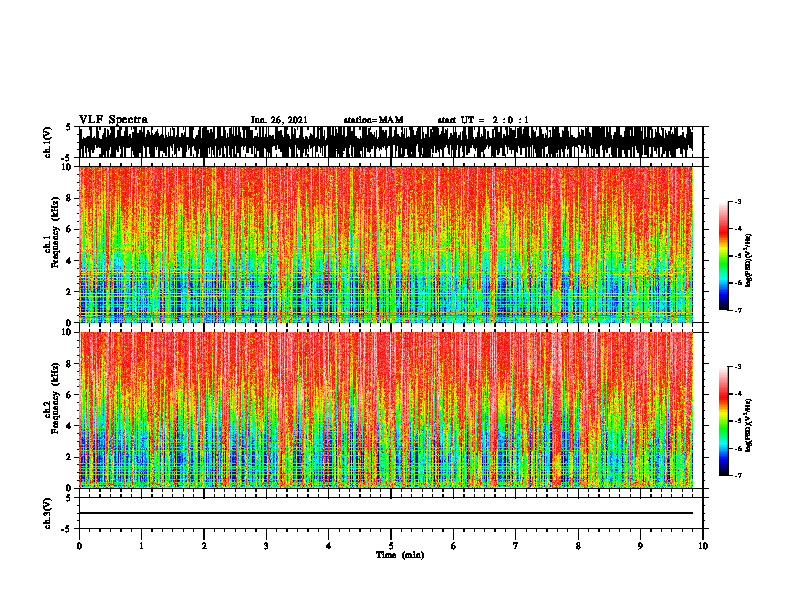Click the "start UT = 2 : 0 : 1" text
792x612 pixels.
tap(483, 120)
